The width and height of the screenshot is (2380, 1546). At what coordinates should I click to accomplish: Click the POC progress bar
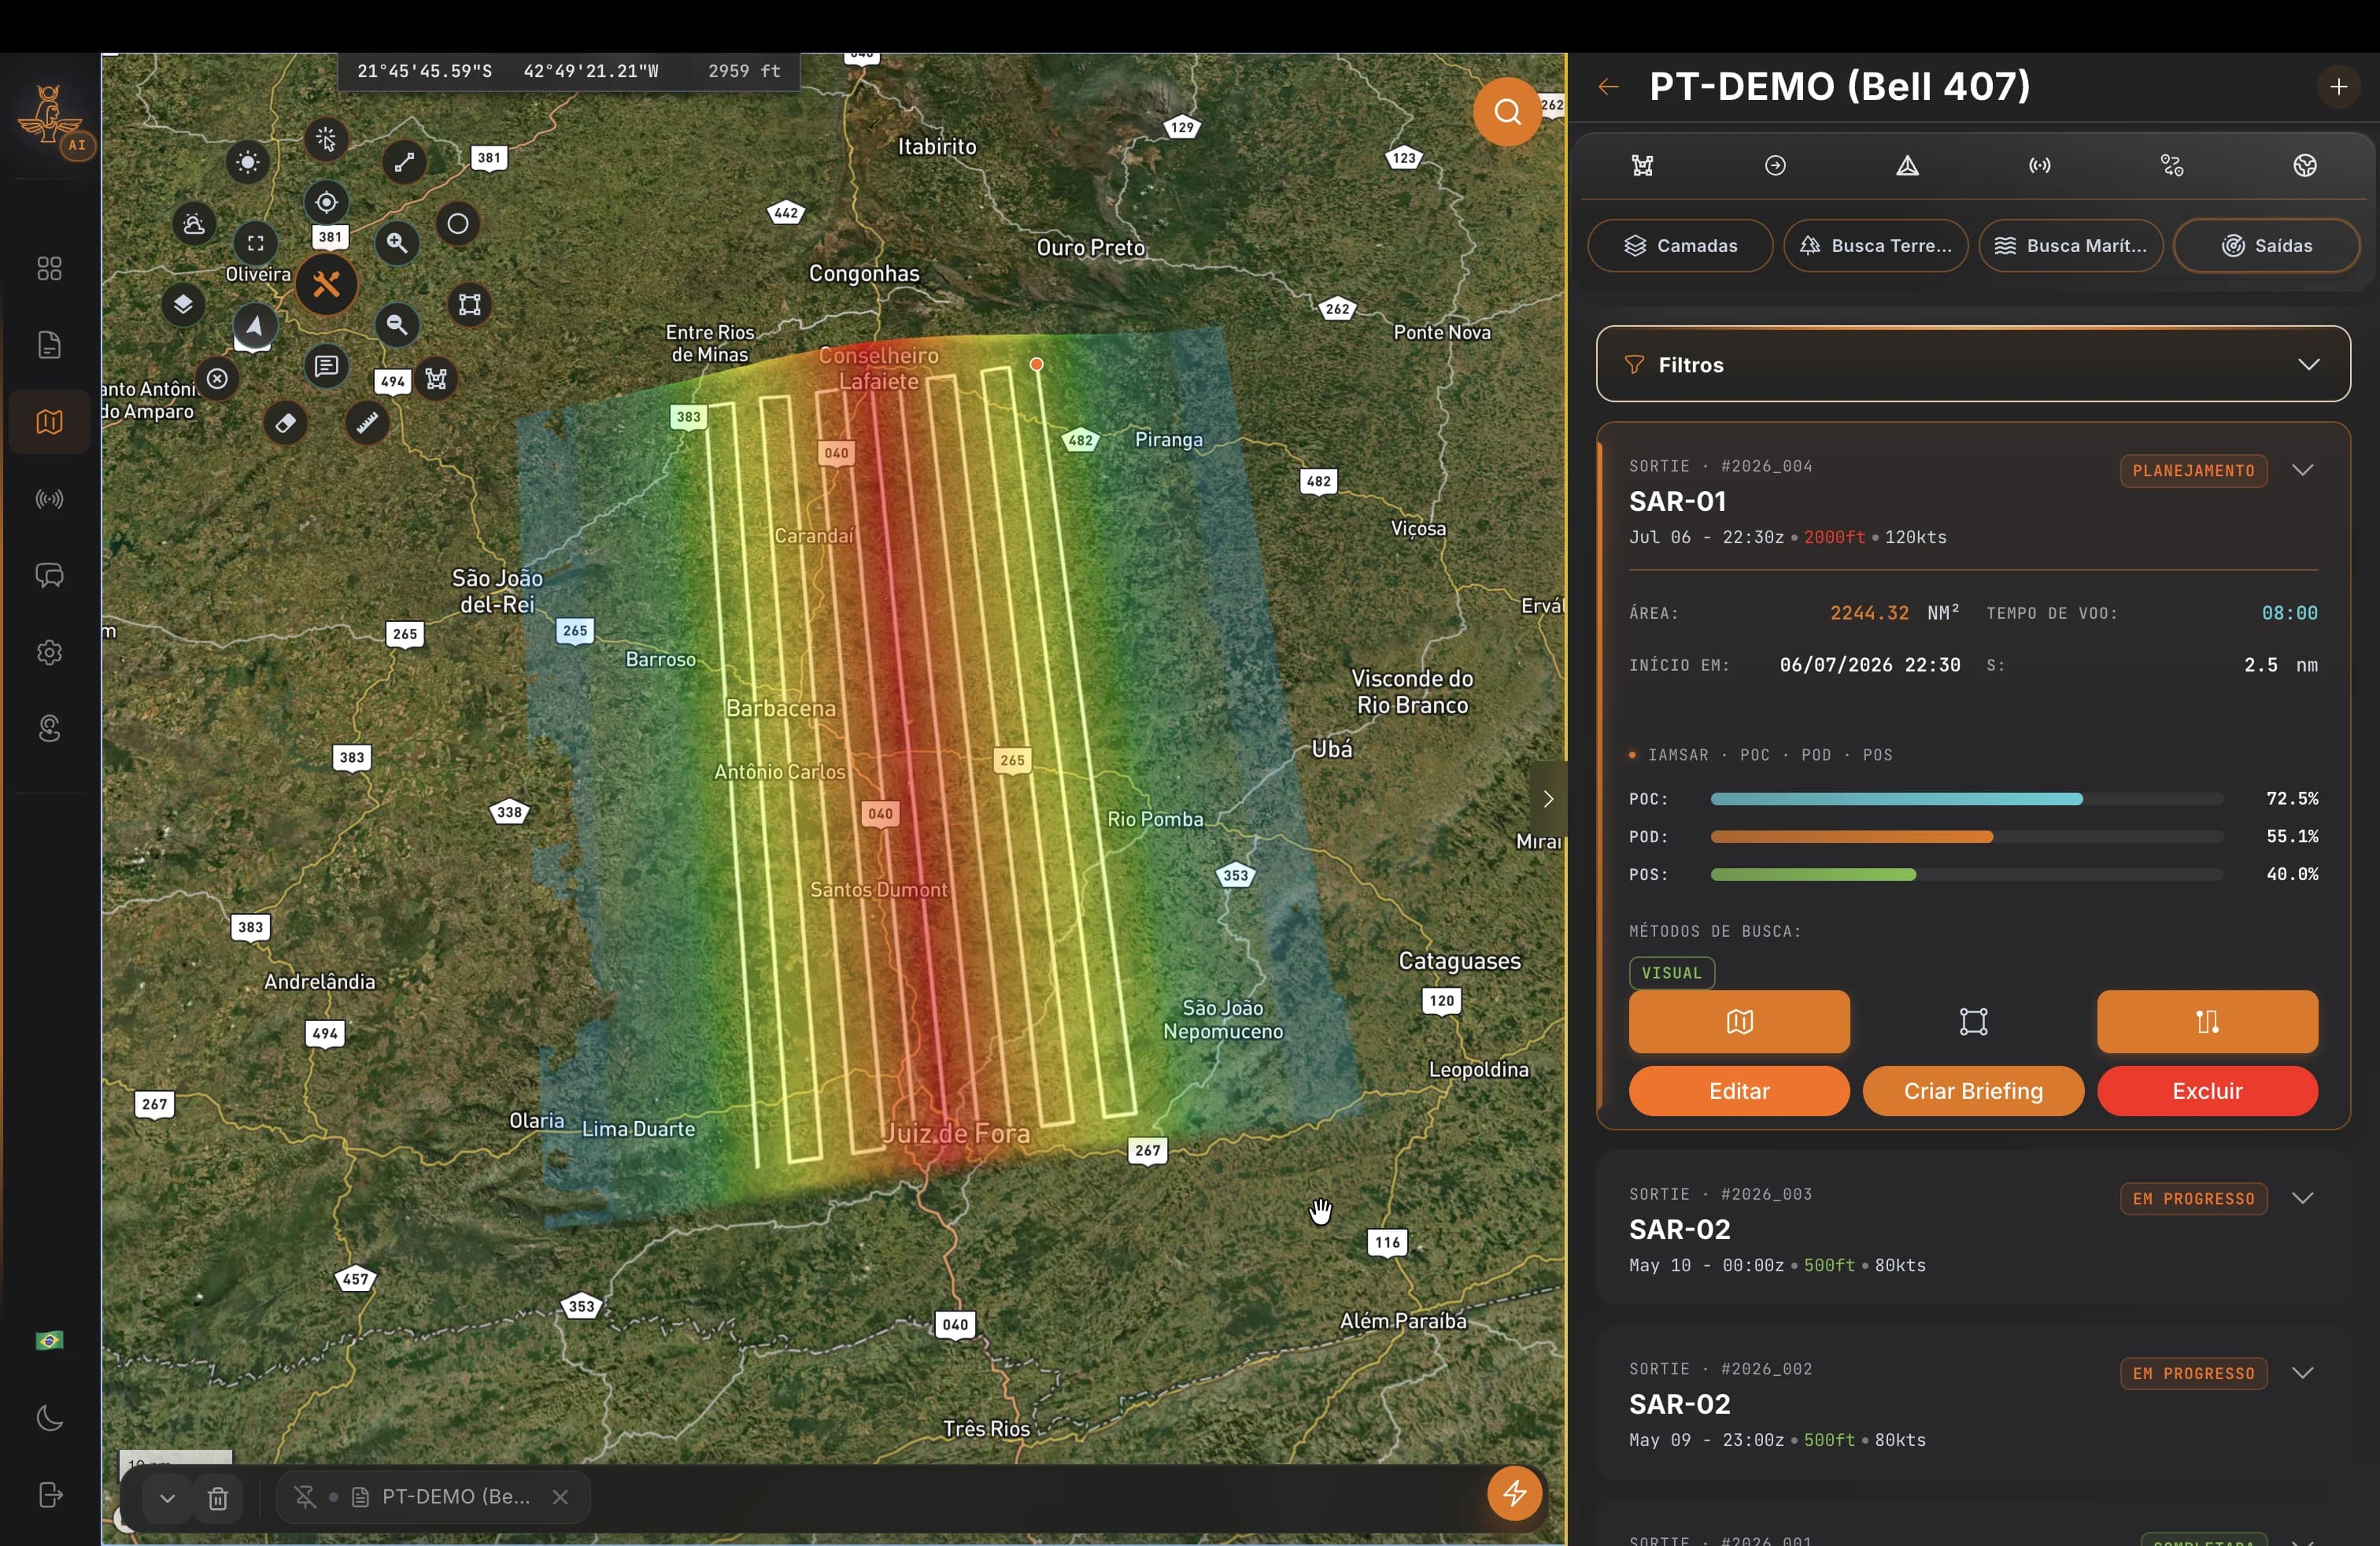click(1967, 799)
